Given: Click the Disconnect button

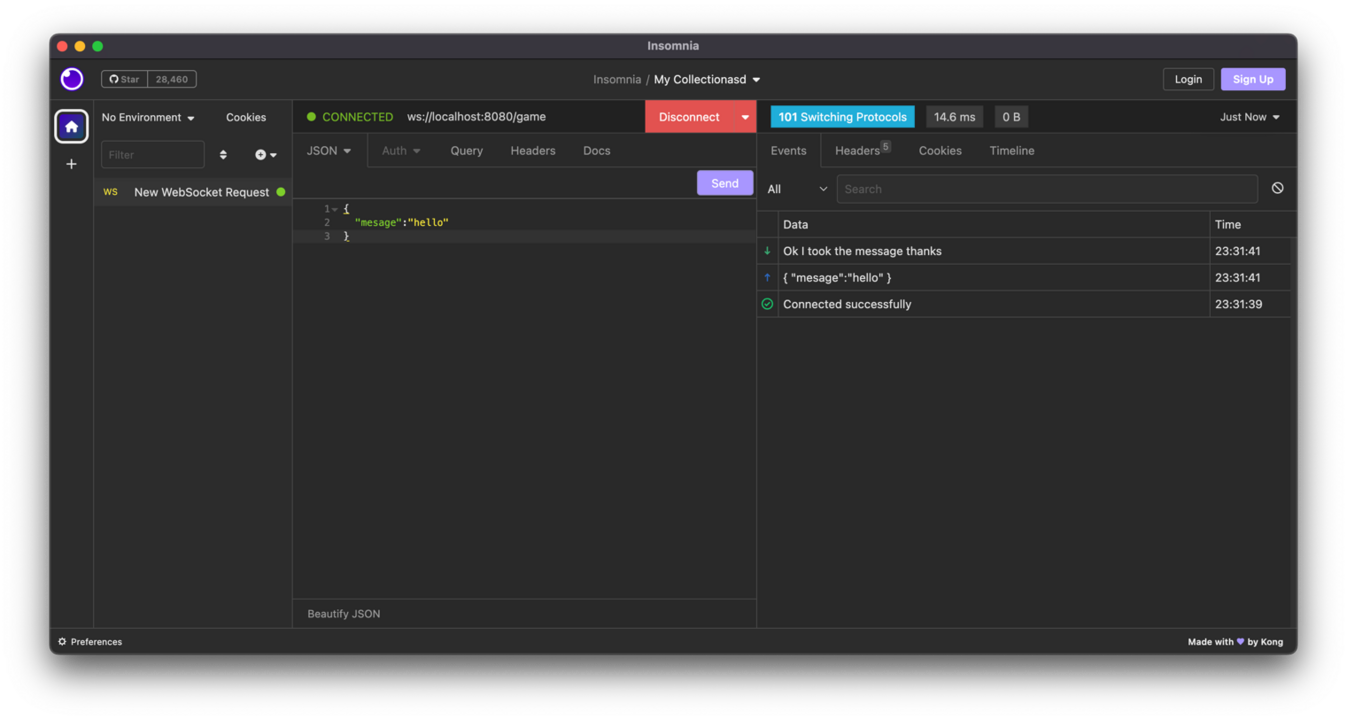Looking at the screenshot, I should (x=689, y=117).
